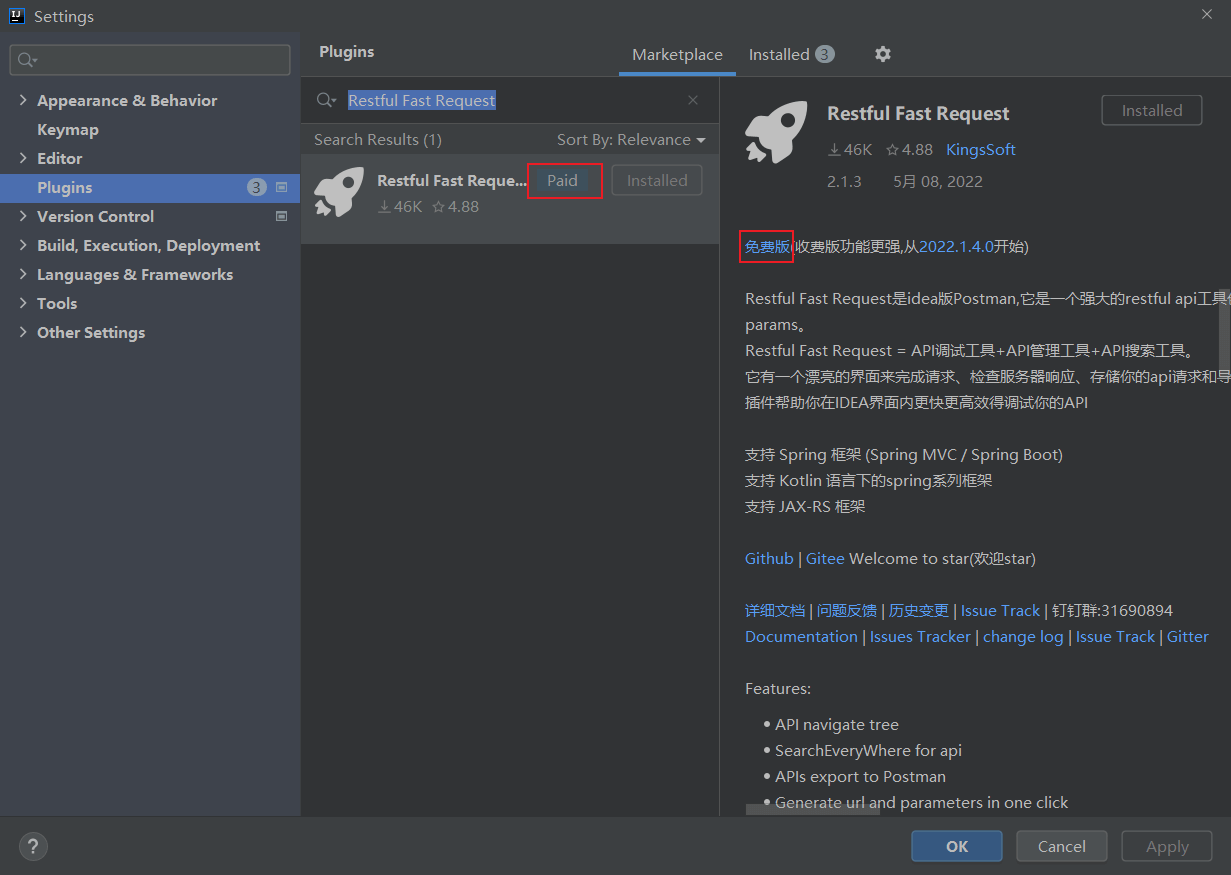This screenshot has height=875, width=1231.
Task: Open Sort By Relevance dropdown
Action: [x=631, y=140]
